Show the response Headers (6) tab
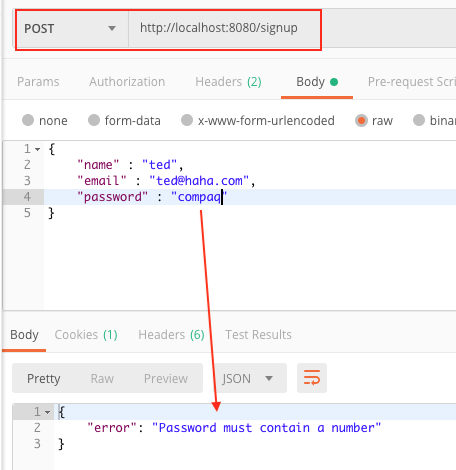This screenshot has height=470, width=456. pyautogui.click(x=171, y=335)
